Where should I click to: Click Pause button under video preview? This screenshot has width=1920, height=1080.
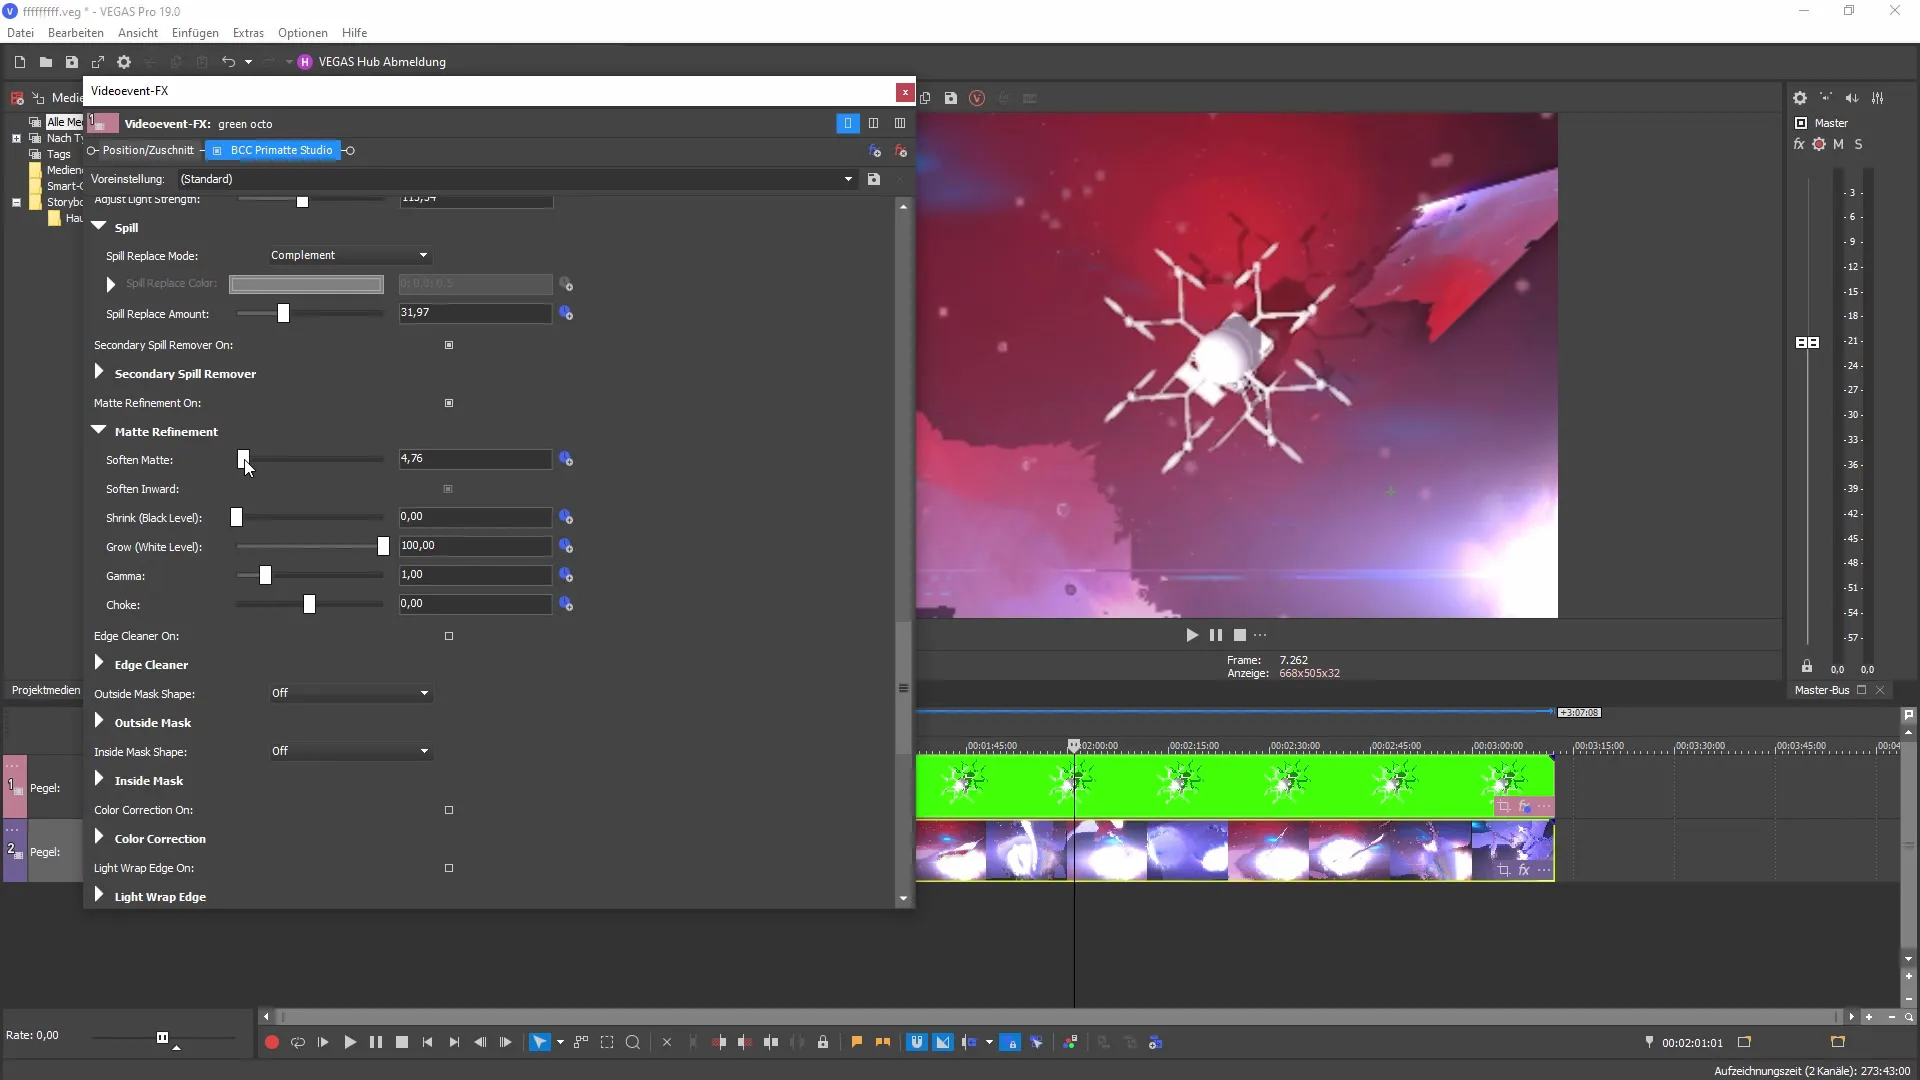(1216, 635)
